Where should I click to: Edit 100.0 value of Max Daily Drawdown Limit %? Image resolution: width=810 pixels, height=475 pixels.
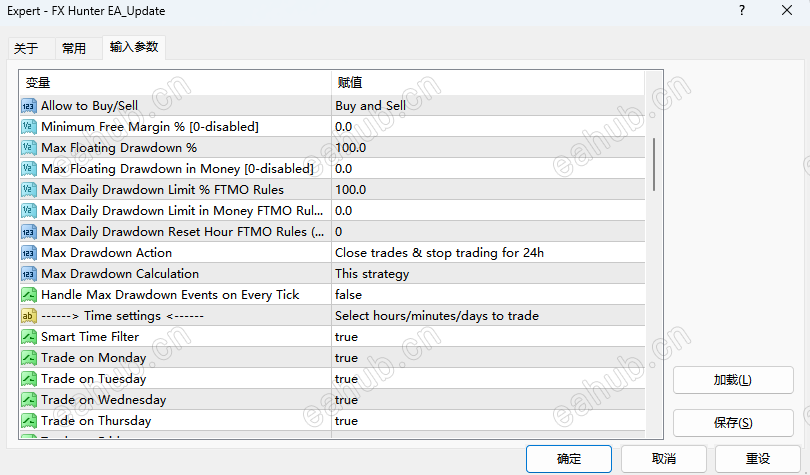(x=350, y=189)
